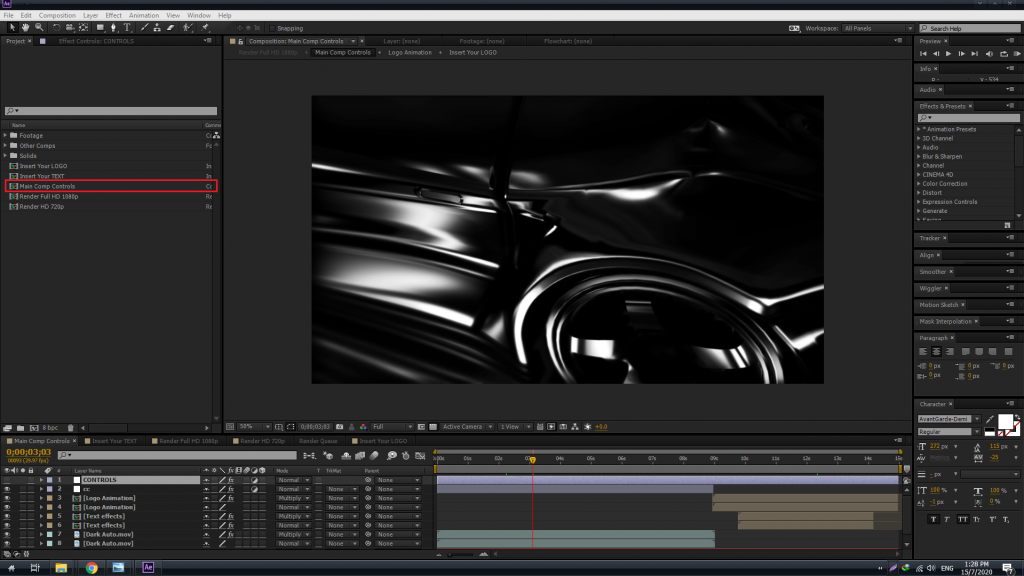The image size is (1024, 576).
Task: Open the Graph Editor in timeline
Action: tap(420, 456)
